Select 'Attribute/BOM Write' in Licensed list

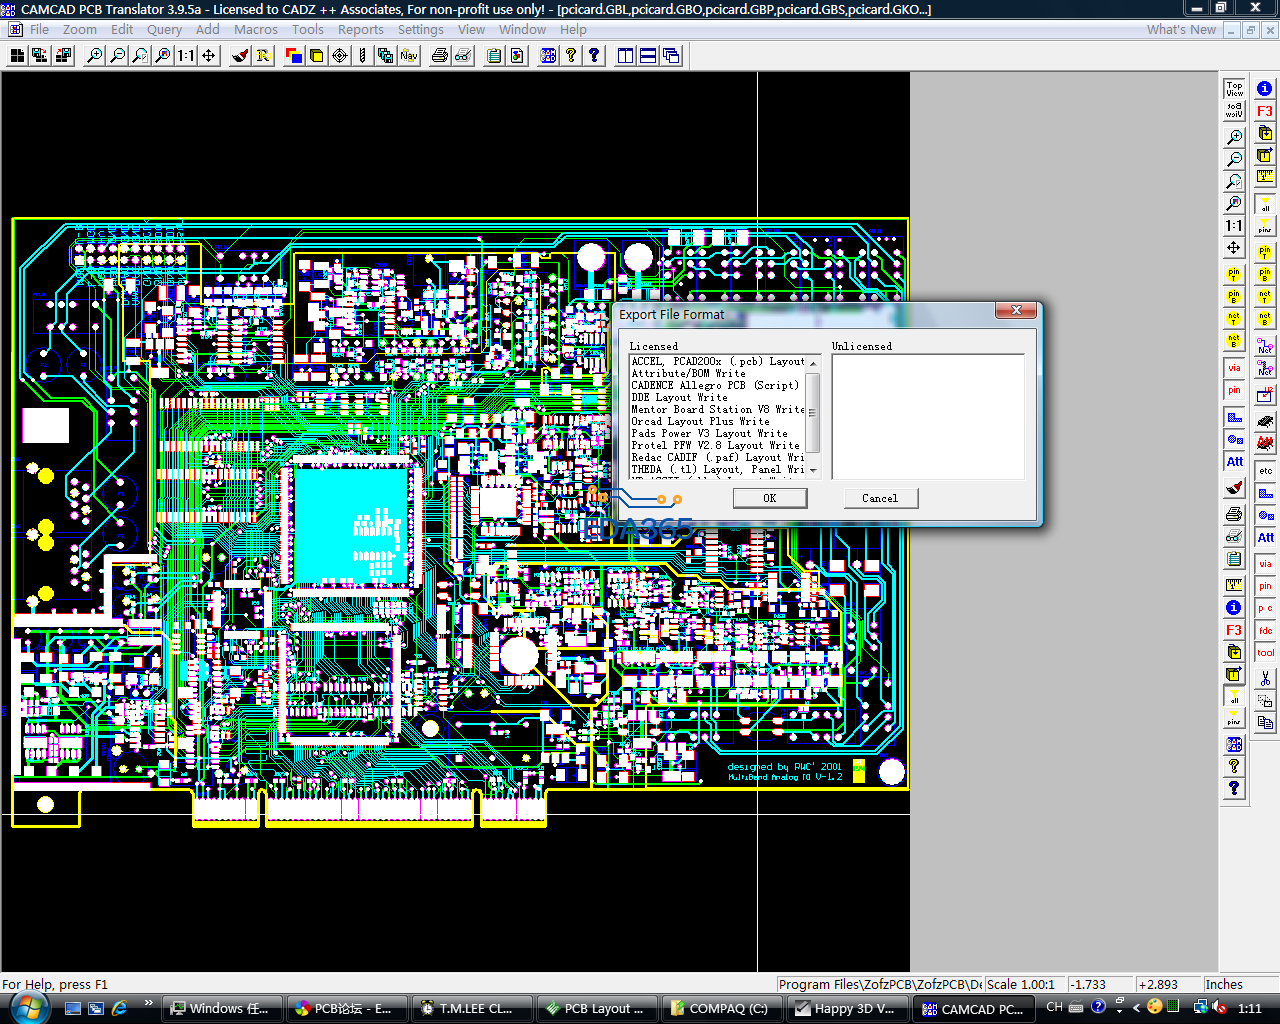(718, 373)
